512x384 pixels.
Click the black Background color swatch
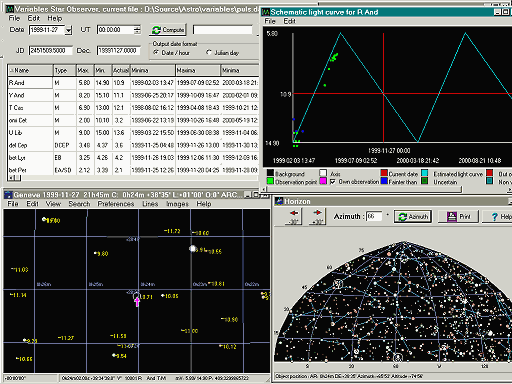270,173
